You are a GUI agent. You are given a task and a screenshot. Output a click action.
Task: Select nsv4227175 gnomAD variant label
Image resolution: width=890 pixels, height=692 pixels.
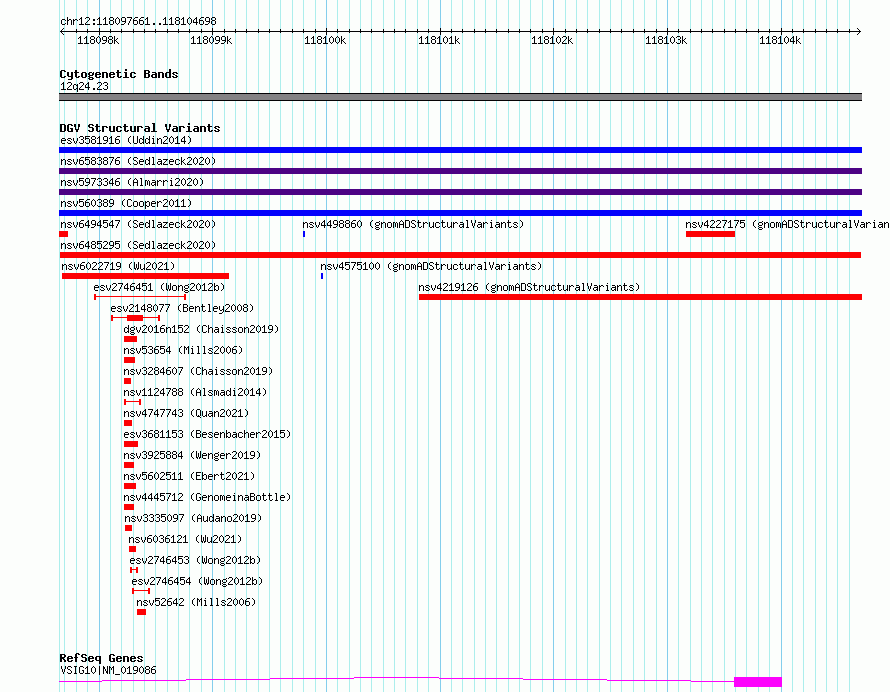pyautogui.click(x=787, y=224)
